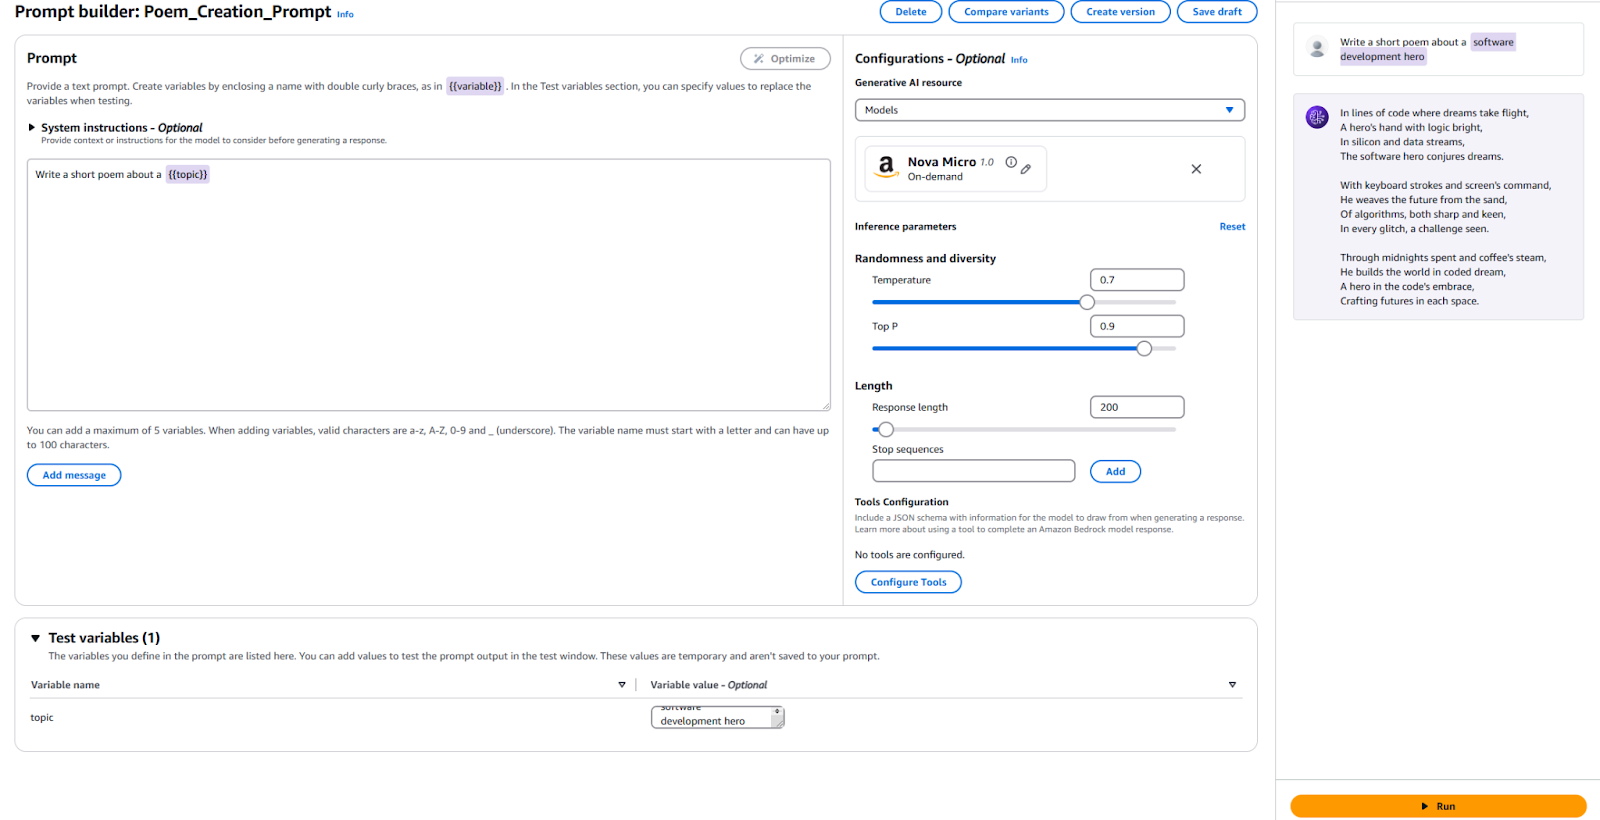1600x820 pixels.
Task: Click the Tools Configuration heading
Action: [x=902, y=502]
